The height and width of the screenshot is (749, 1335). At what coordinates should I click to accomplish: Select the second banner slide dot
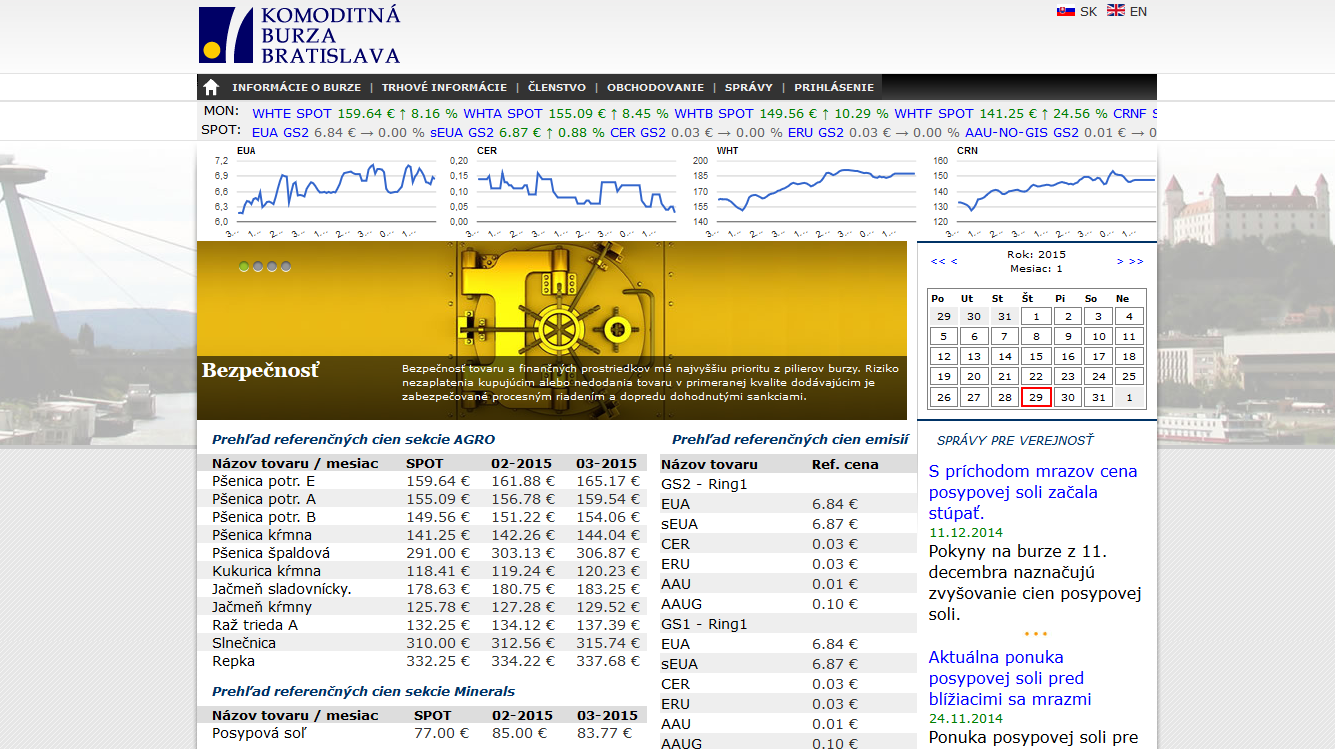tap(258, 267)
